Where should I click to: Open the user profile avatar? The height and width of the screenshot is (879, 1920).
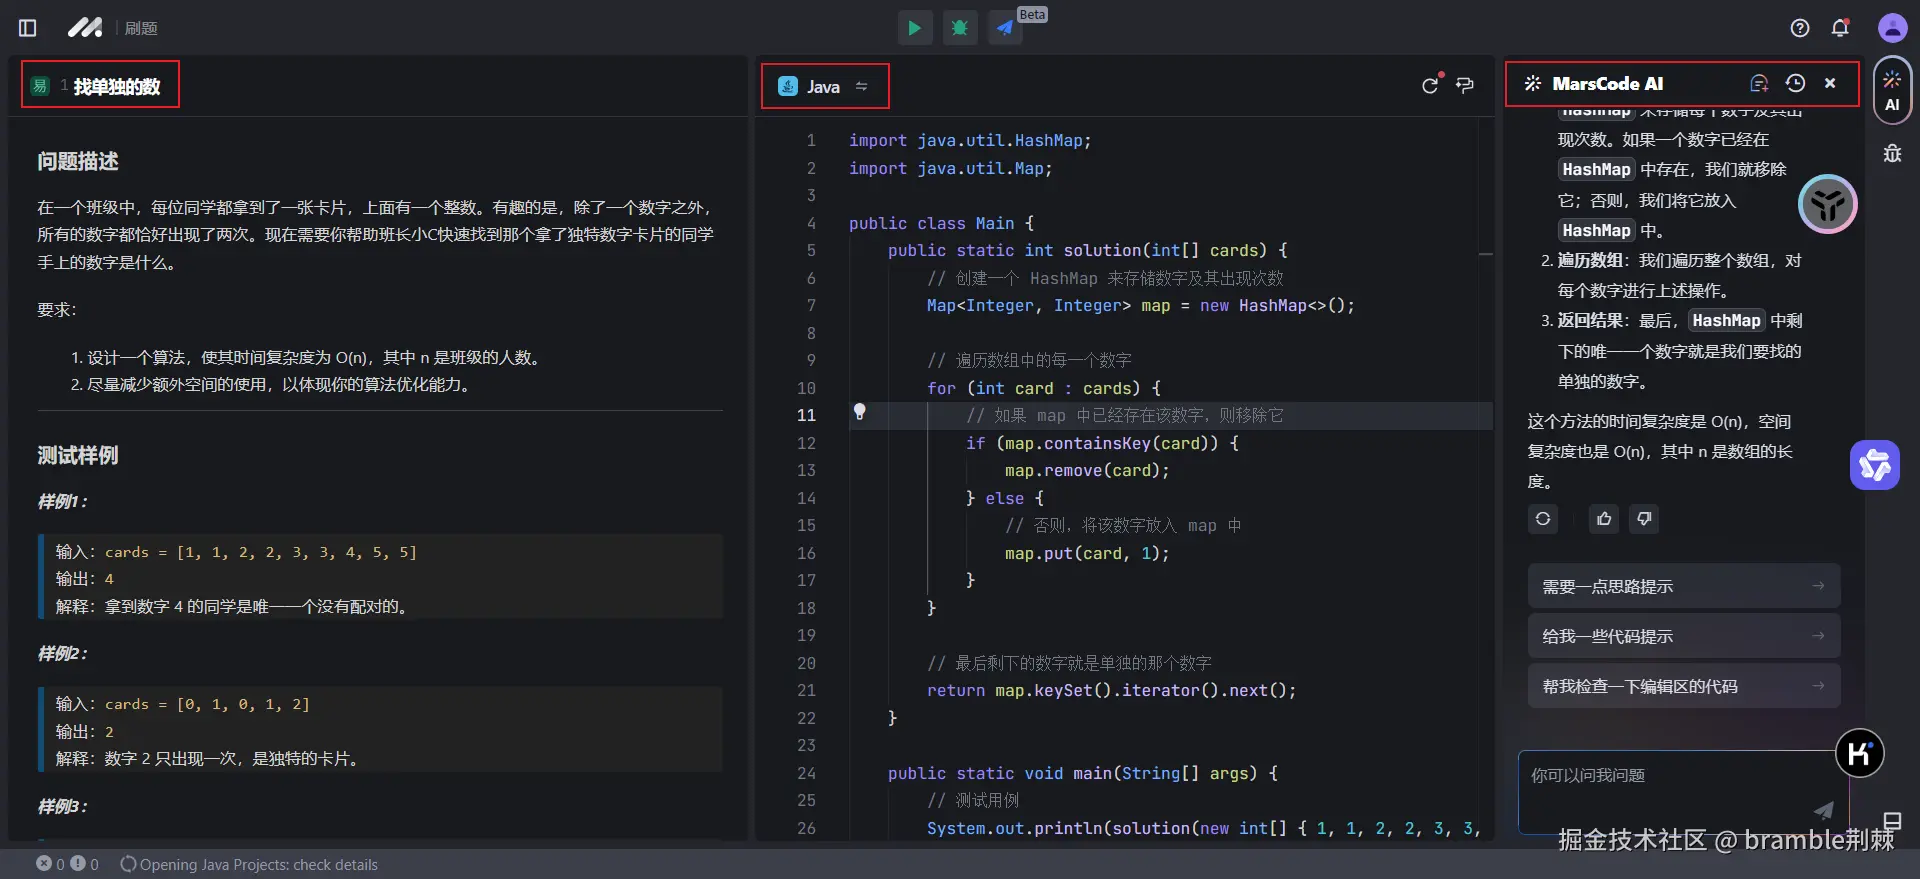click(1892, 28)
